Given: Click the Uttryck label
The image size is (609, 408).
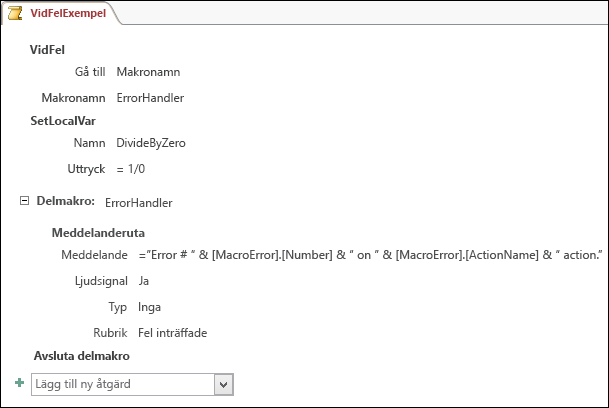Looking at the screenshot, I should pyautogui.click(x=86, y=169).
